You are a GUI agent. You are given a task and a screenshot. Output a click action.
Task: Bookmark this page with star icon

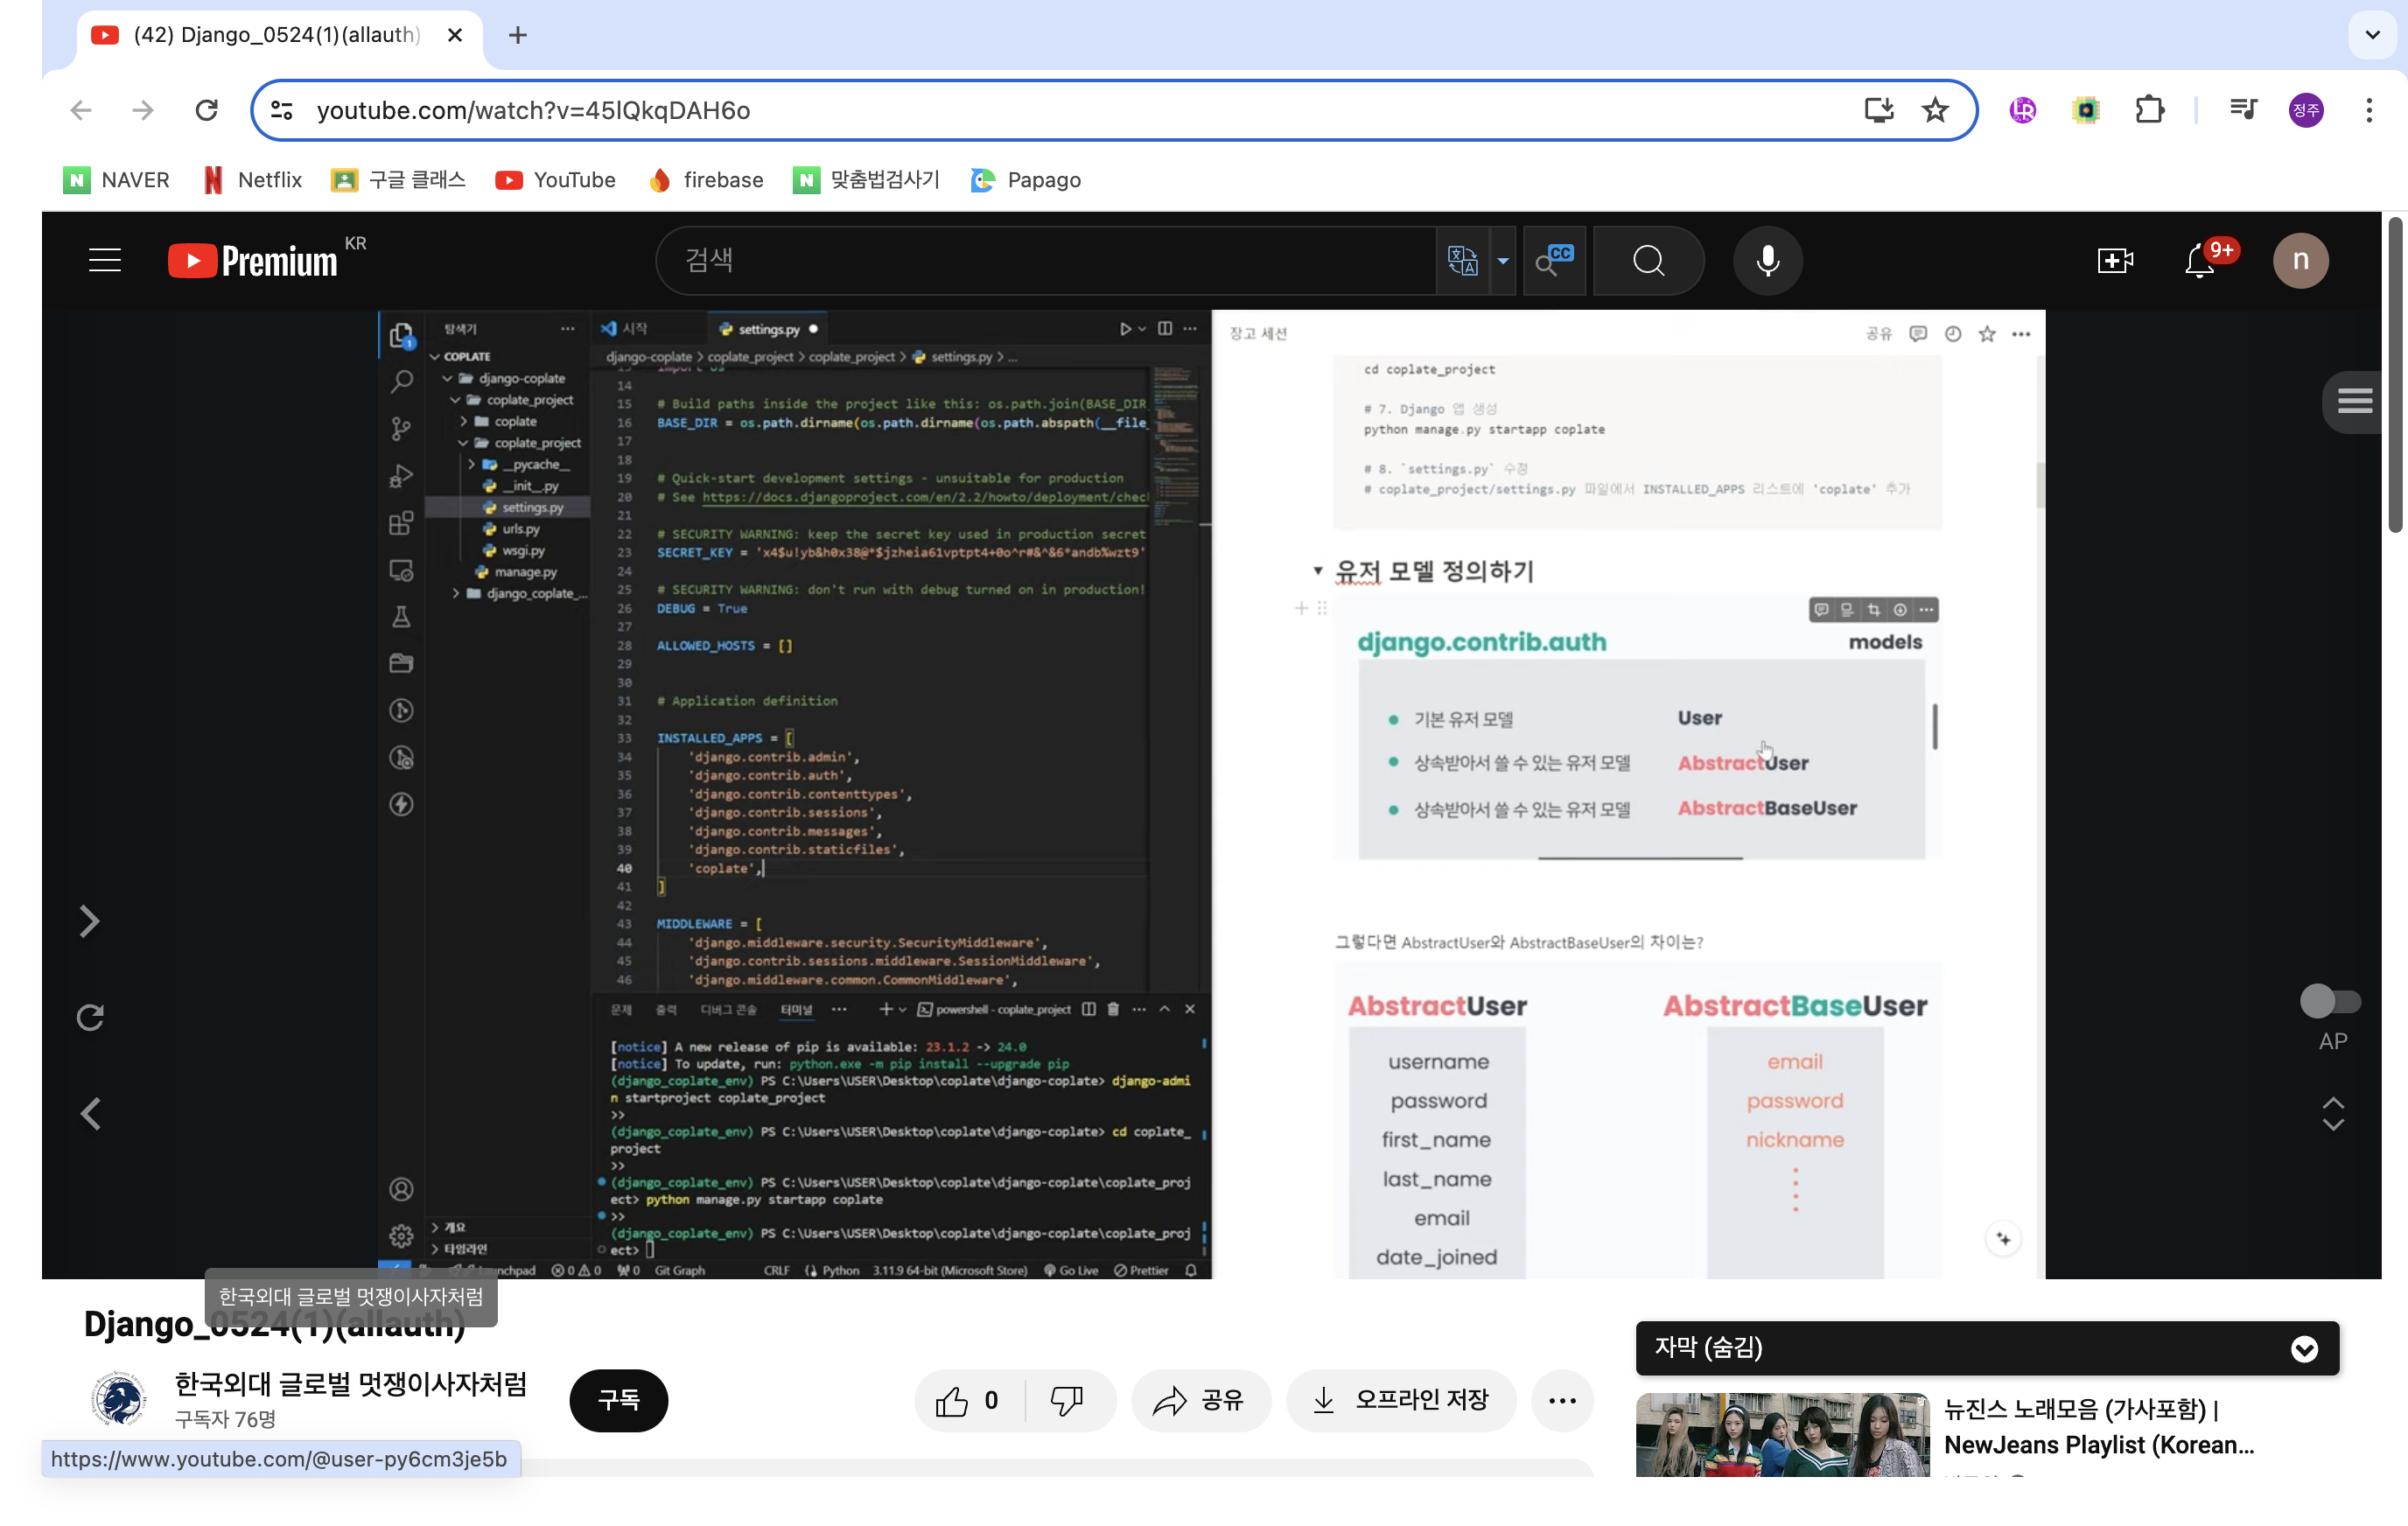[1935, 110]
